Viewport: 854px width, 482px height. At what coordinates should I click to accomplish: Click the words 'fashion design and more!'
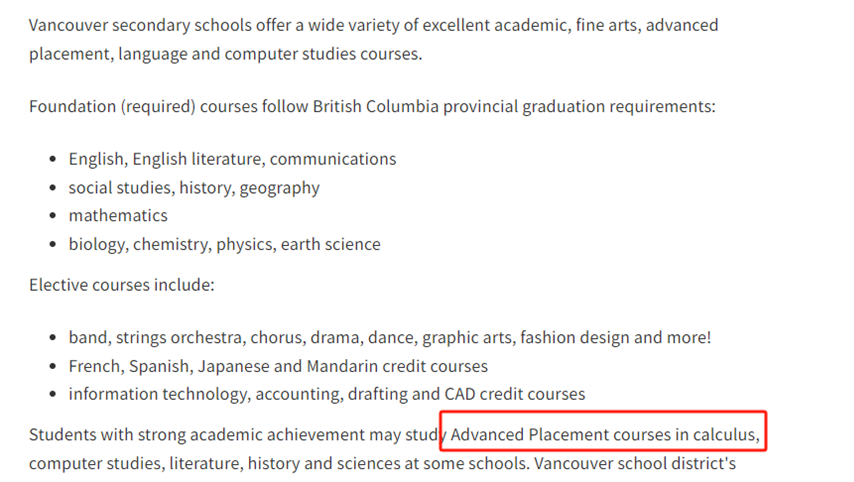615,338
